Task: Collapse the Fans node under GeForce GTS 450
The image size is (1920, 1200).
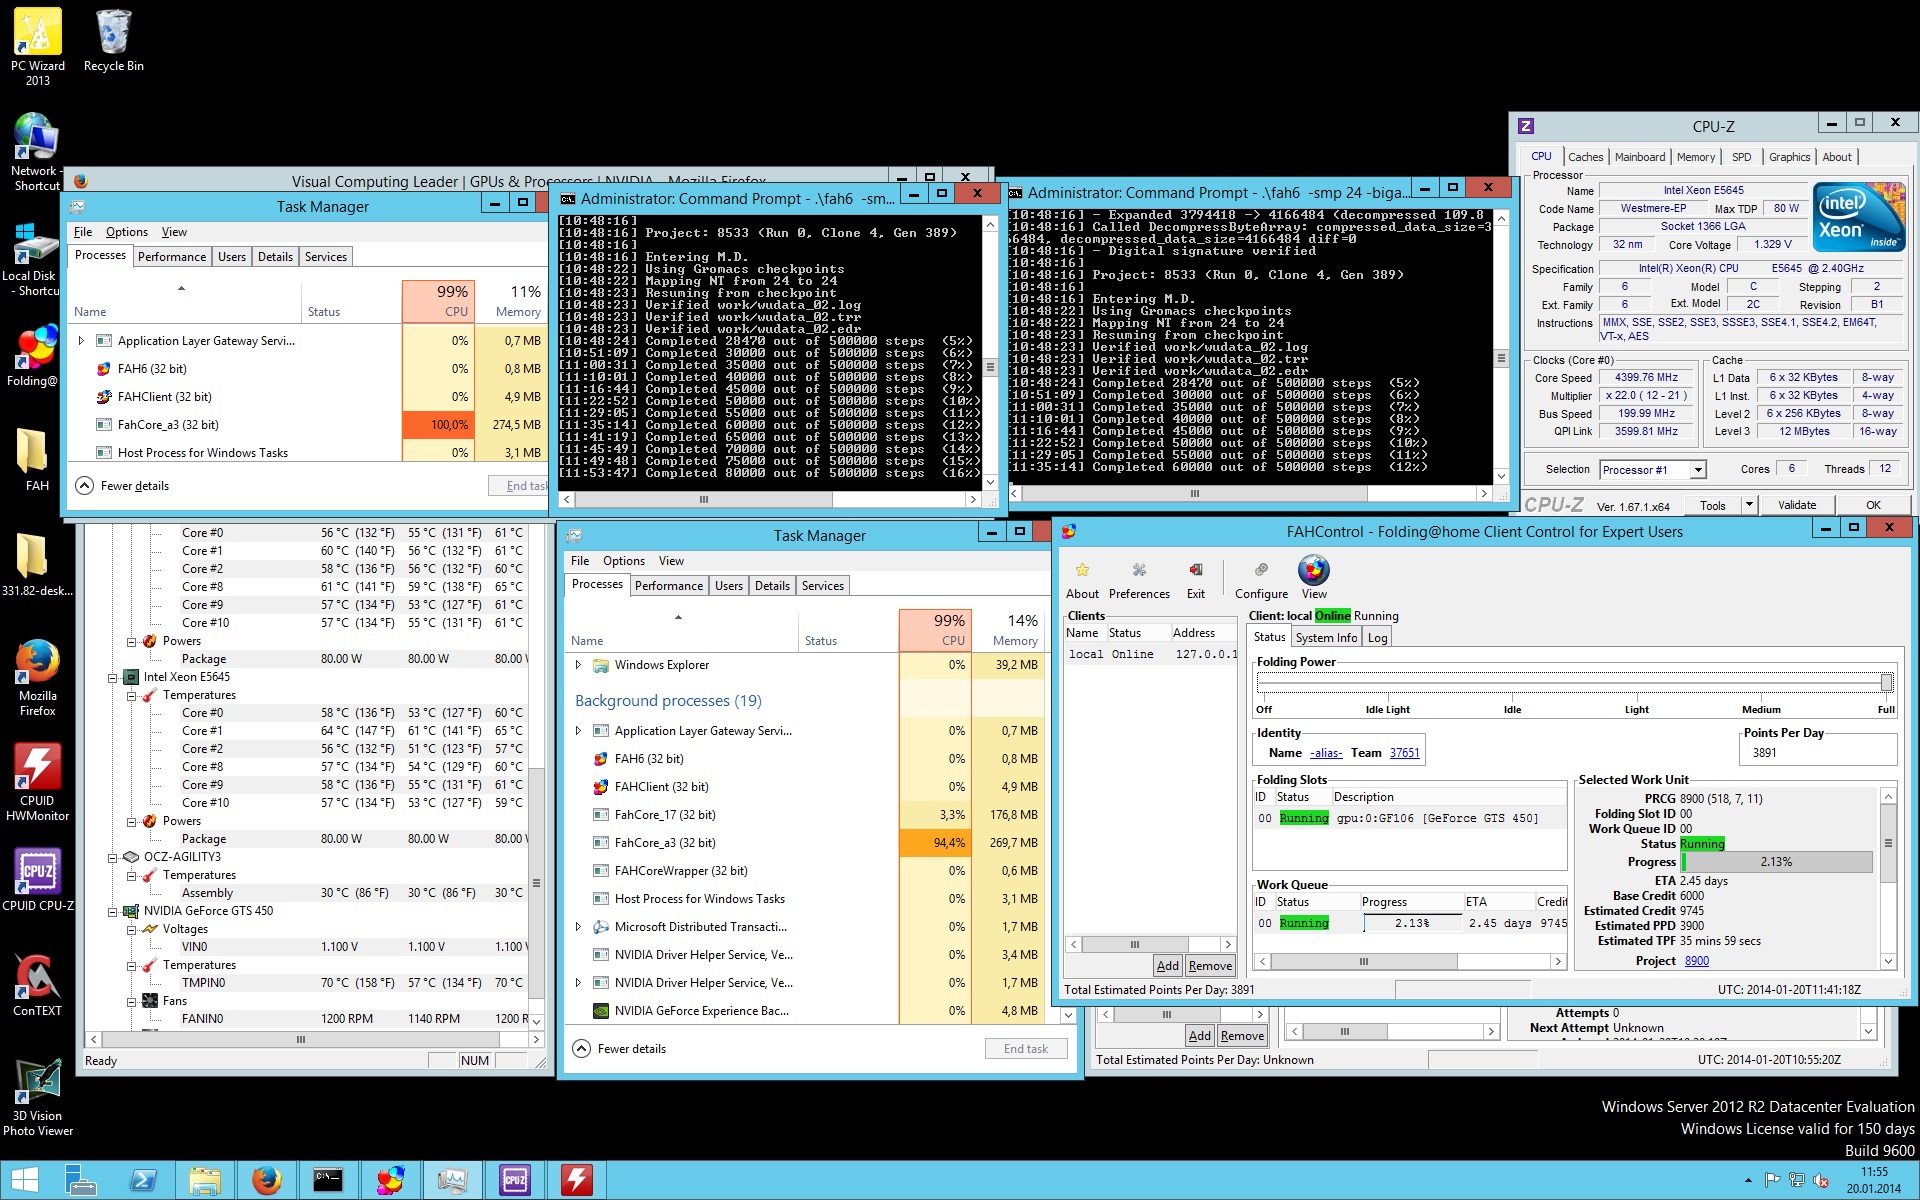Action: click(131, 1001)
